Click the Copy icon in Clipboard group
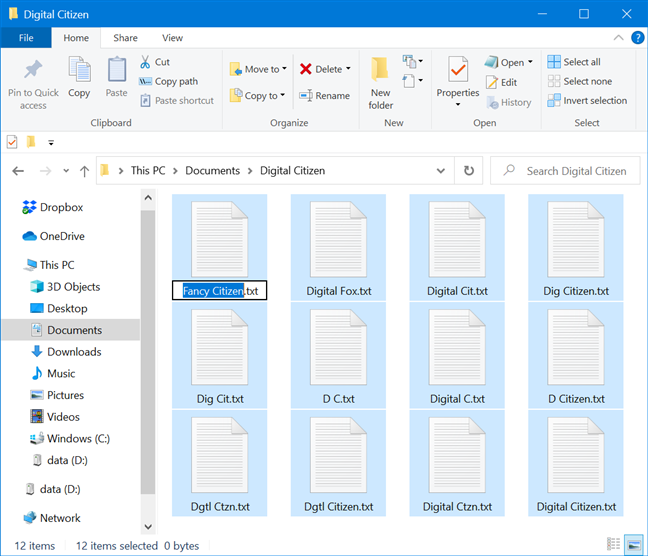This screenshot has height=556, width=648. pos(79,69)
